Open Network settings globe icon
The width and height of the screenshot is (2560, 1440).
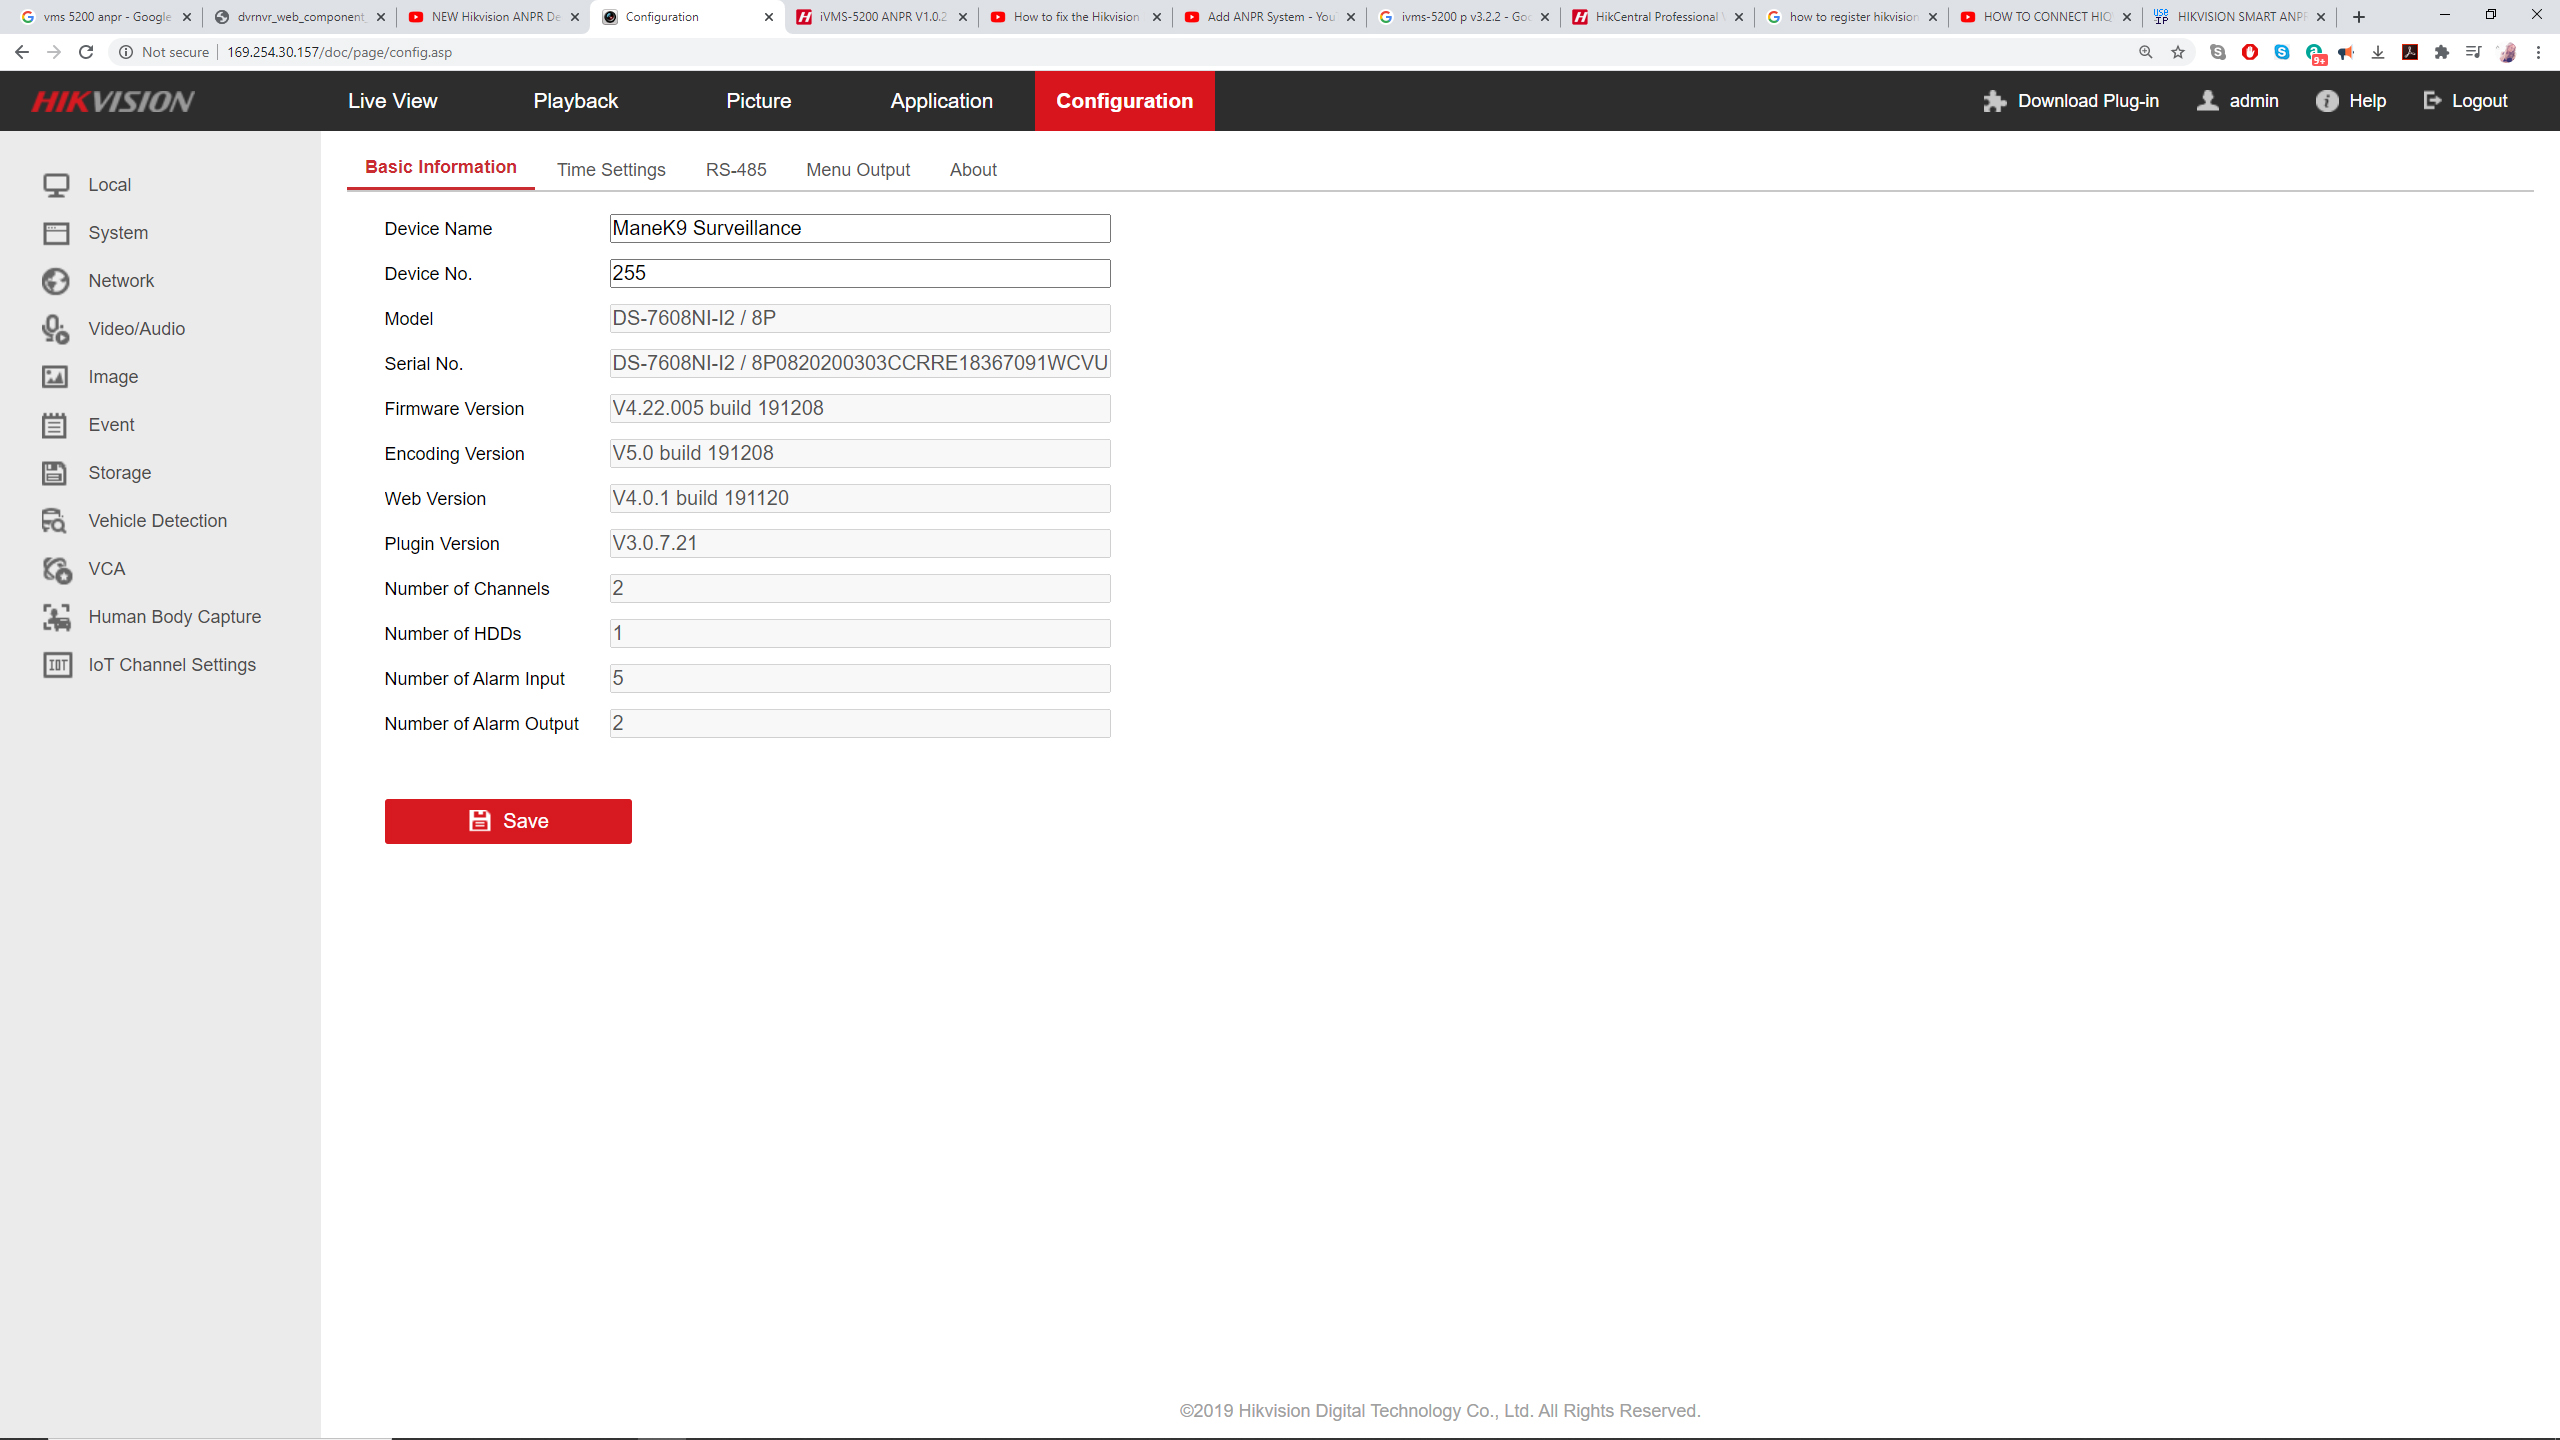pyautogui.click(x=56, y=281)
